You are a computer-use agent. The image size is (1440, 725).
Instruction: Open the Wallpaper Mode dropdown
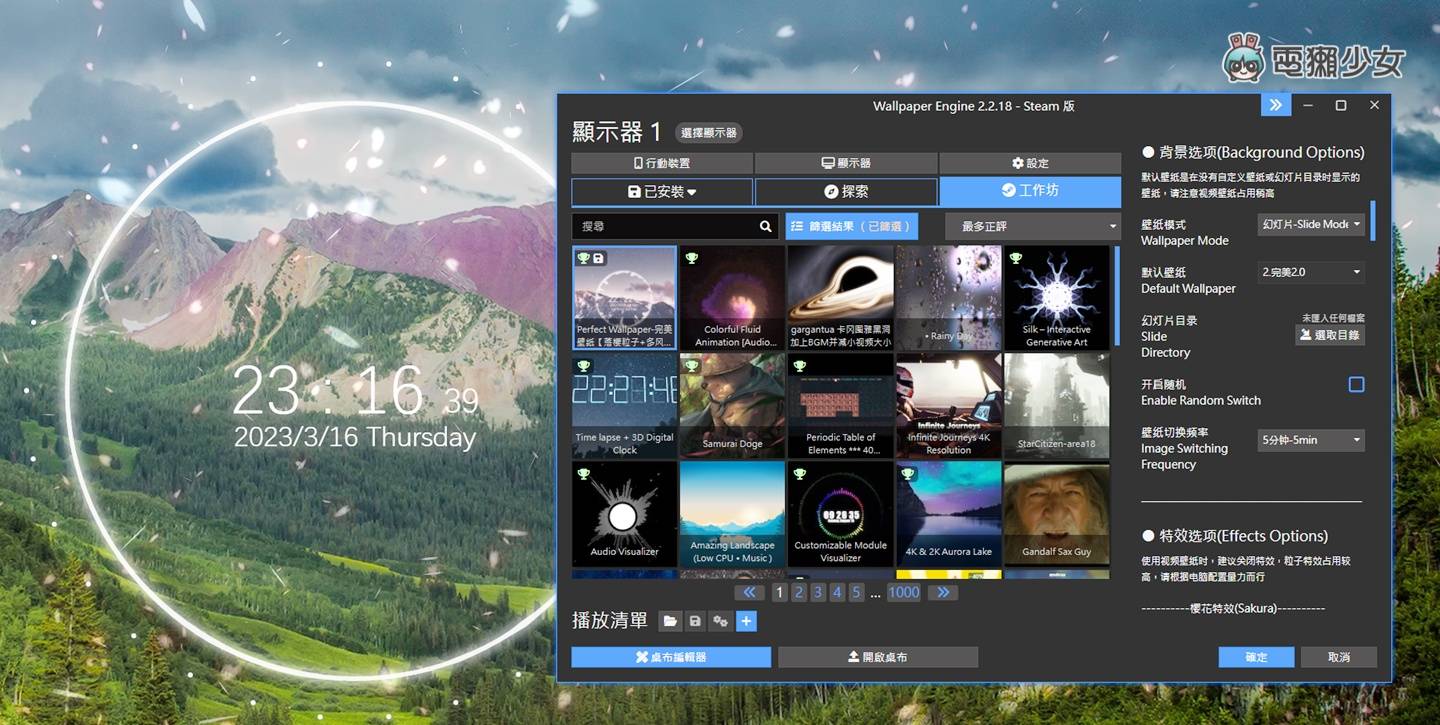1310,224
